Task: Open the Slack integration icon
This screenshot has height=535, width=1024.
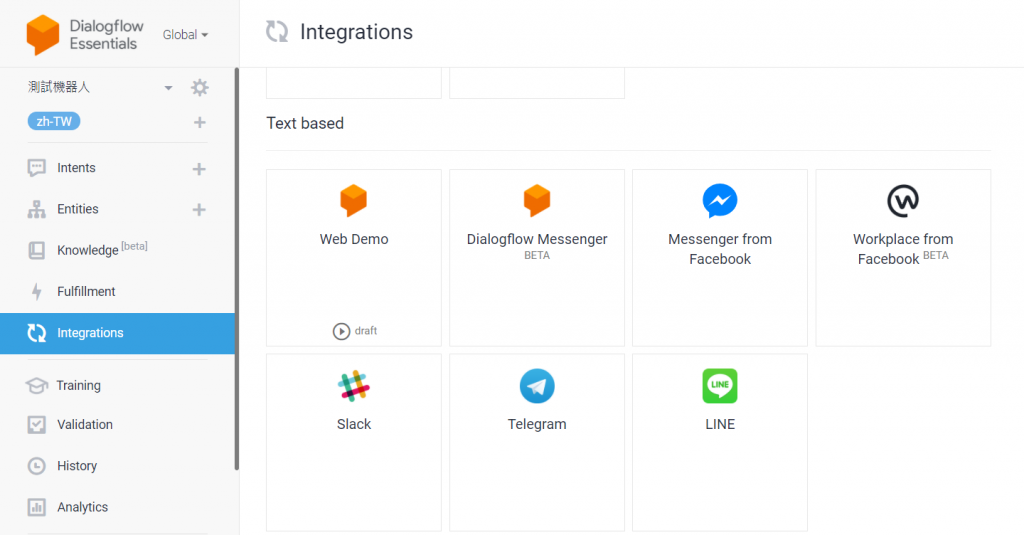Action: click(x=354, y=386)
